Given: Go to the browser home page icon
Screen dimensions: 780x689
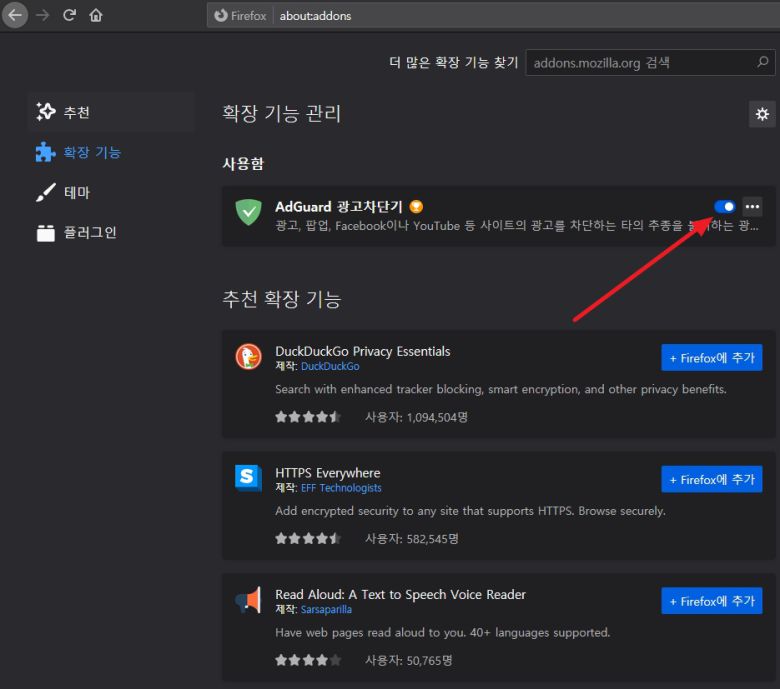Looking at the screenshot, I should (96, 16).
